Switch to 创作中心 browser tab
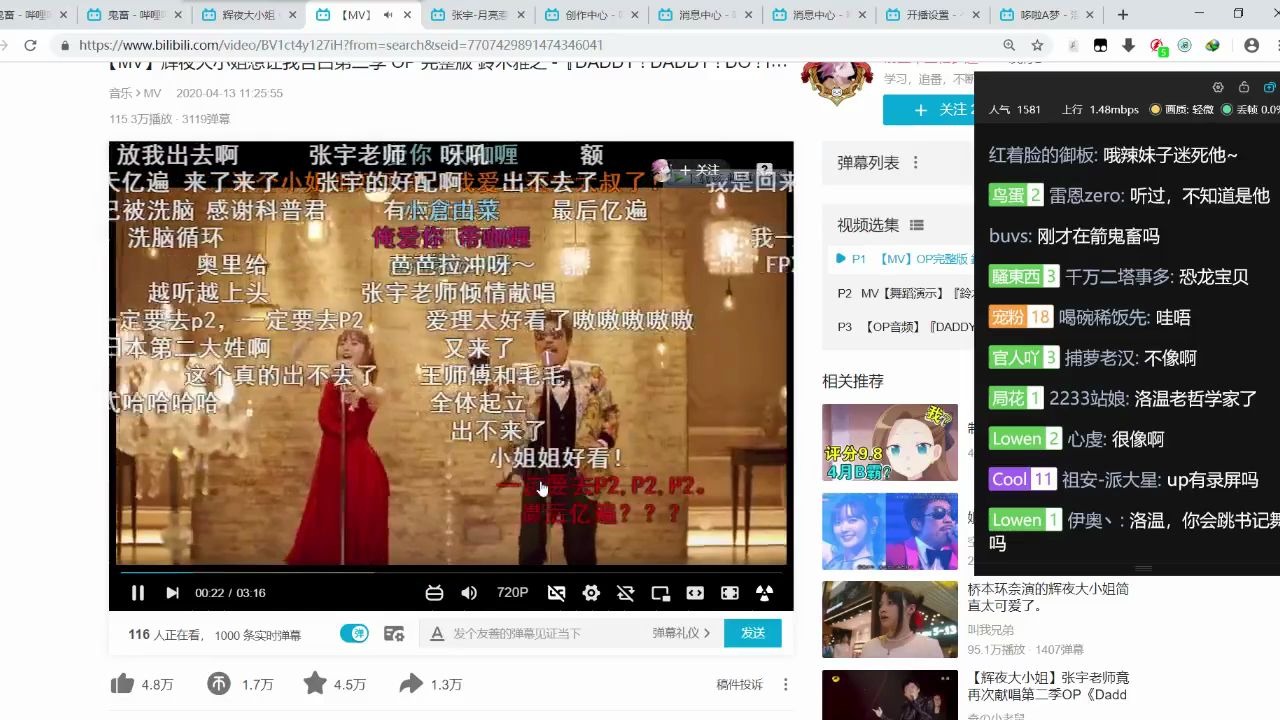Viewport: 1280px width, 720px height. point(593,15)
